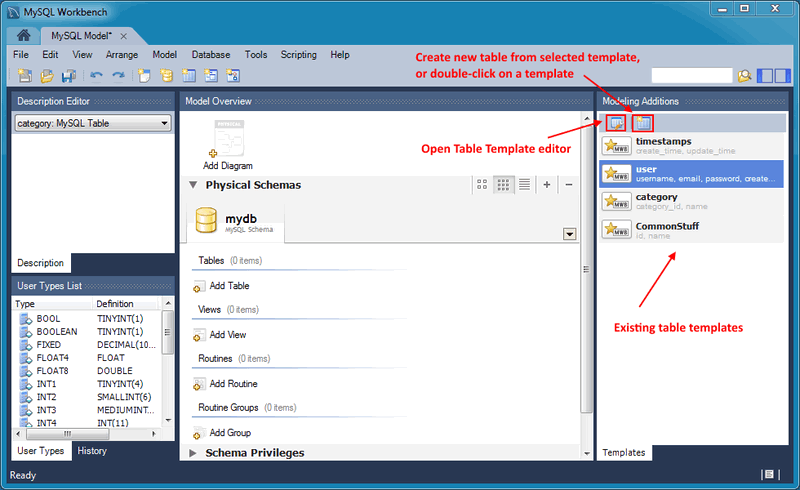Click the Add new schema toolbar icon
This screenshot has width=800, height=490.
click(x=166, y=76)
